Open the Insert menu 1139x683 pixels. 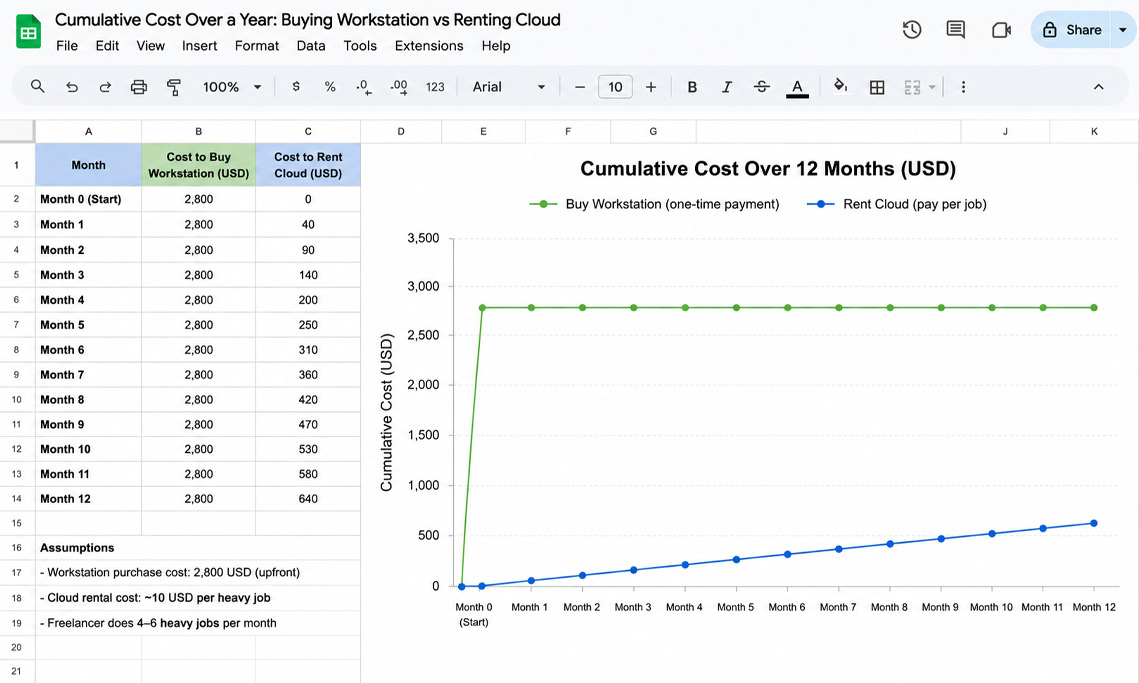[x=199, y=46]
